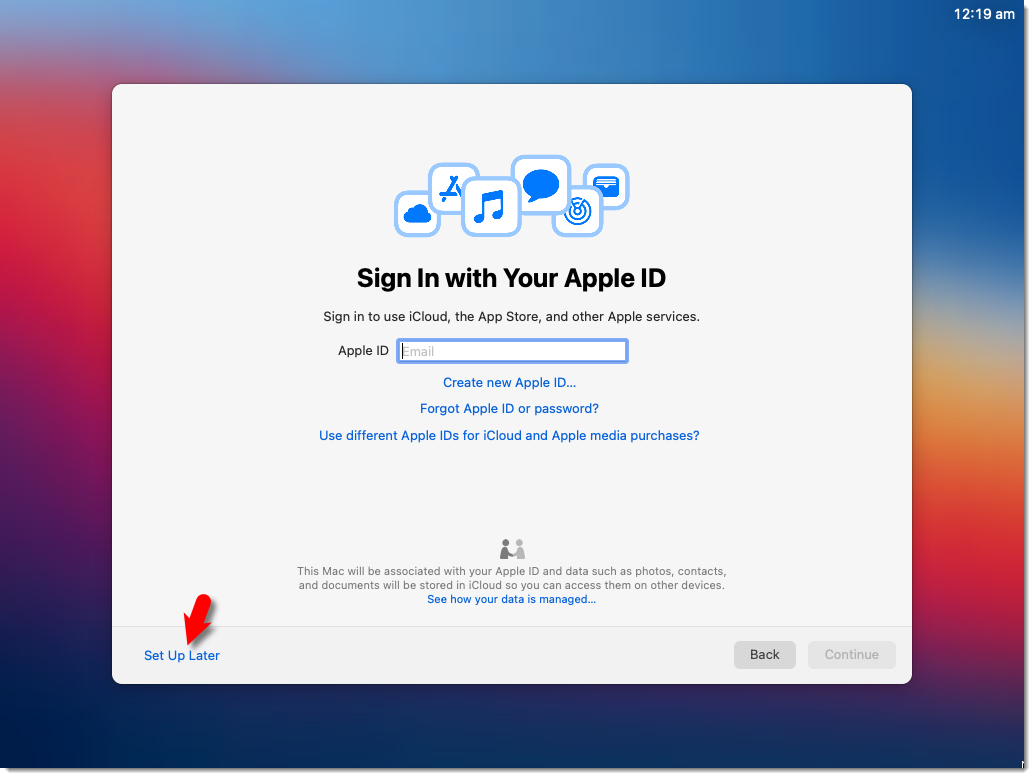Focus the Apple ID email field
Image resolution: width=1034 pixels, height=778 pixels.
pos(512,351)
